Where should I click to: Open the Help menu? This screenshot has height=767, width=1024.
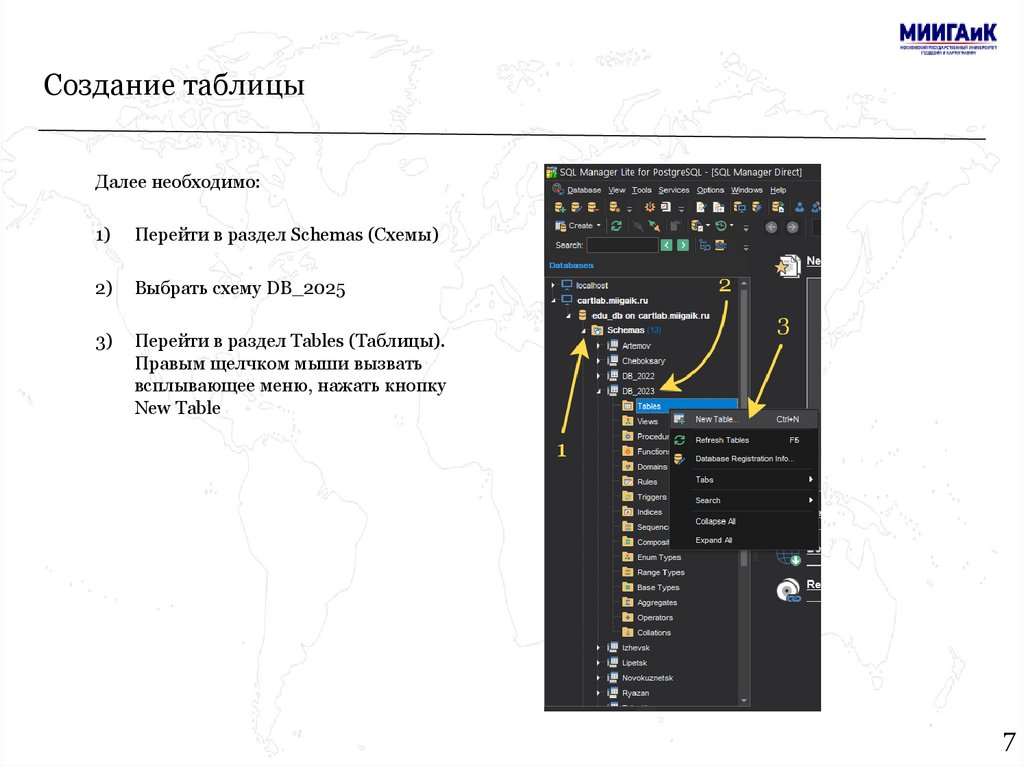click(x=778, y=190)
